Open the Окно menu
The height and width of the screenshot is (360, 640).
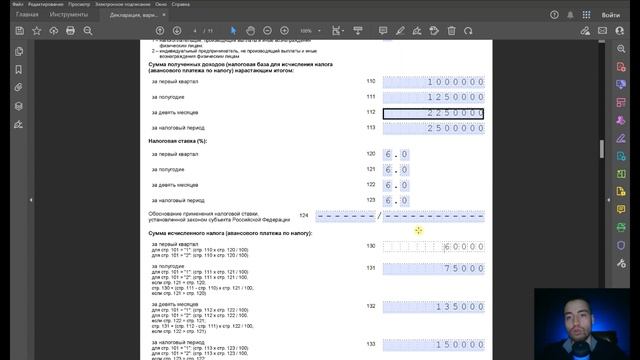[161, 4]
